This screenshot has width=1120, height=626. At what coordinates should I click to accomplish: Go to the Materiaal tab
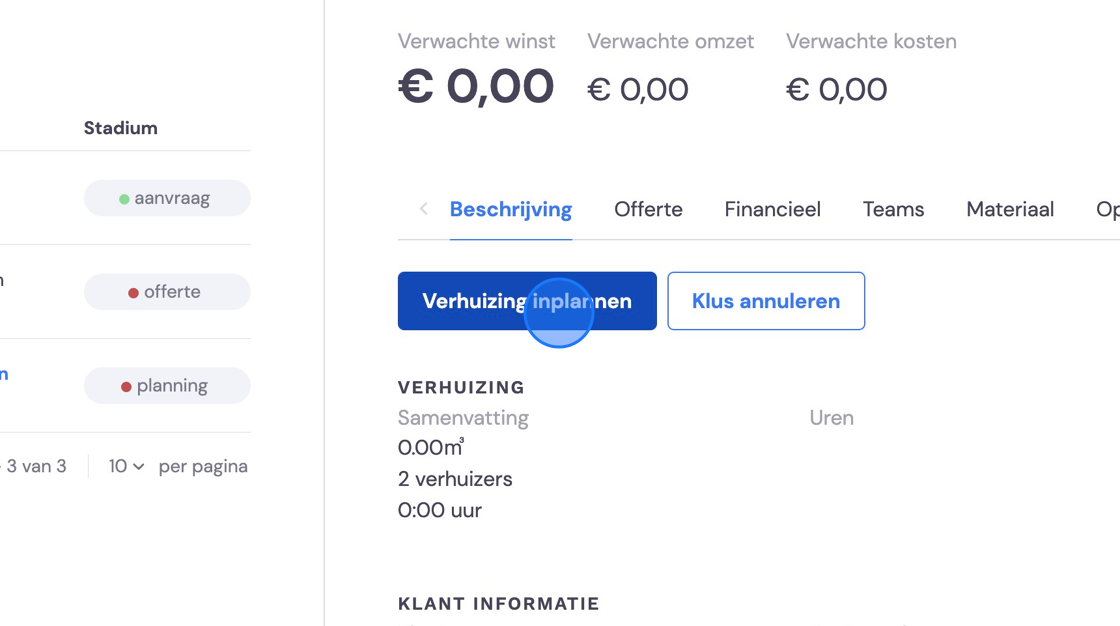click(1010, 209)
